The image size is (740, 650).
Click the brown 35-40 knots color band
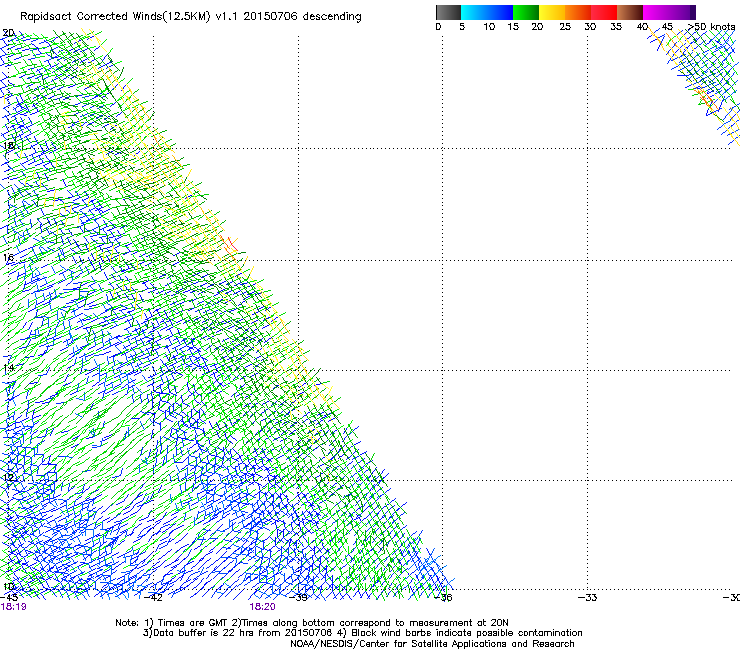click(x=630, y=12)
